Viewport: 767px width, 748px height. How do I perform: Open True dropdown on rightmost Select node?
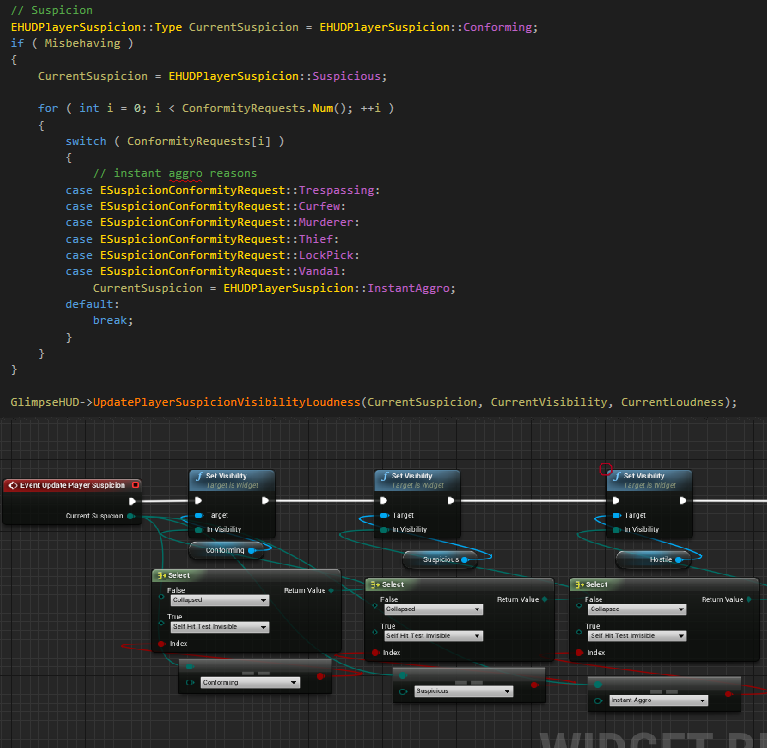[637, 636]
